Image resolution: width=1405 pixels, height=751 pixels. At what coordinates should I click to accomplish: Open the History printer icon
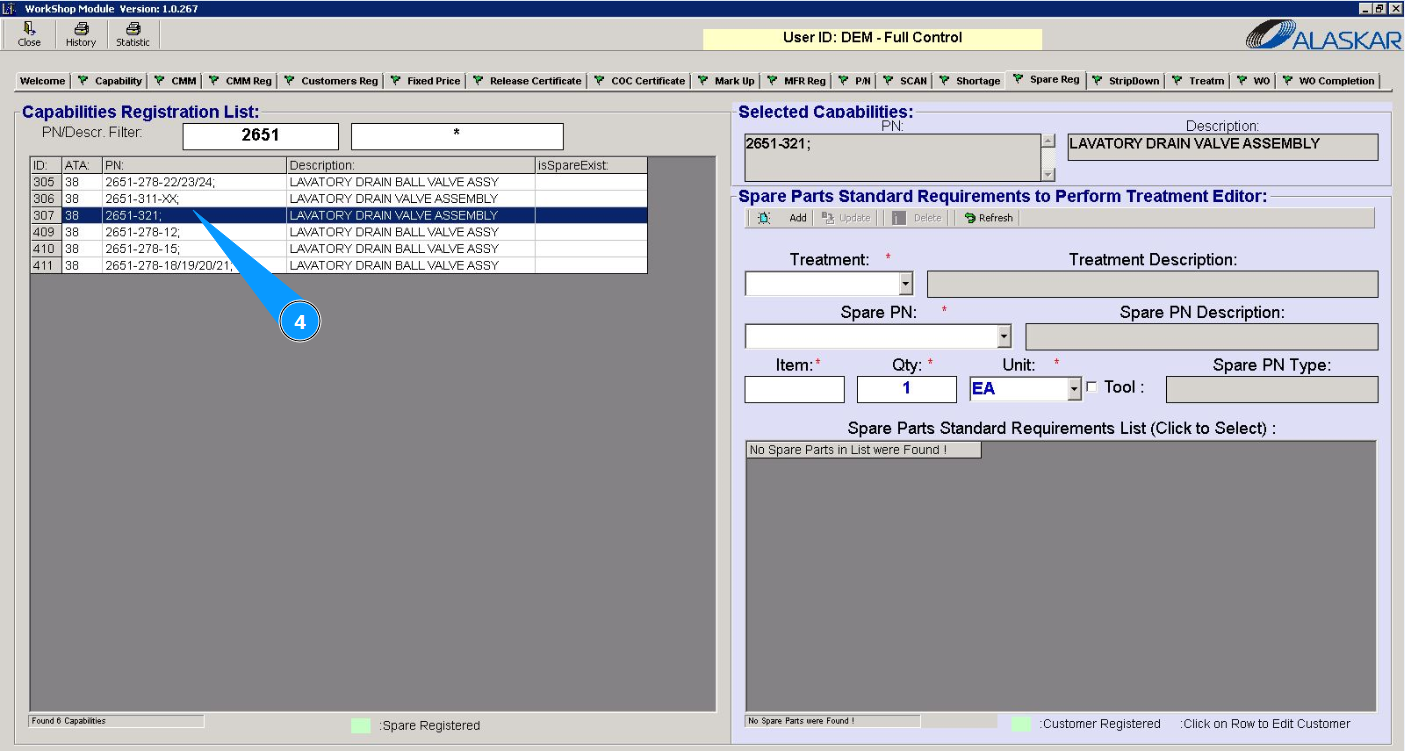[x=81, y=35]
